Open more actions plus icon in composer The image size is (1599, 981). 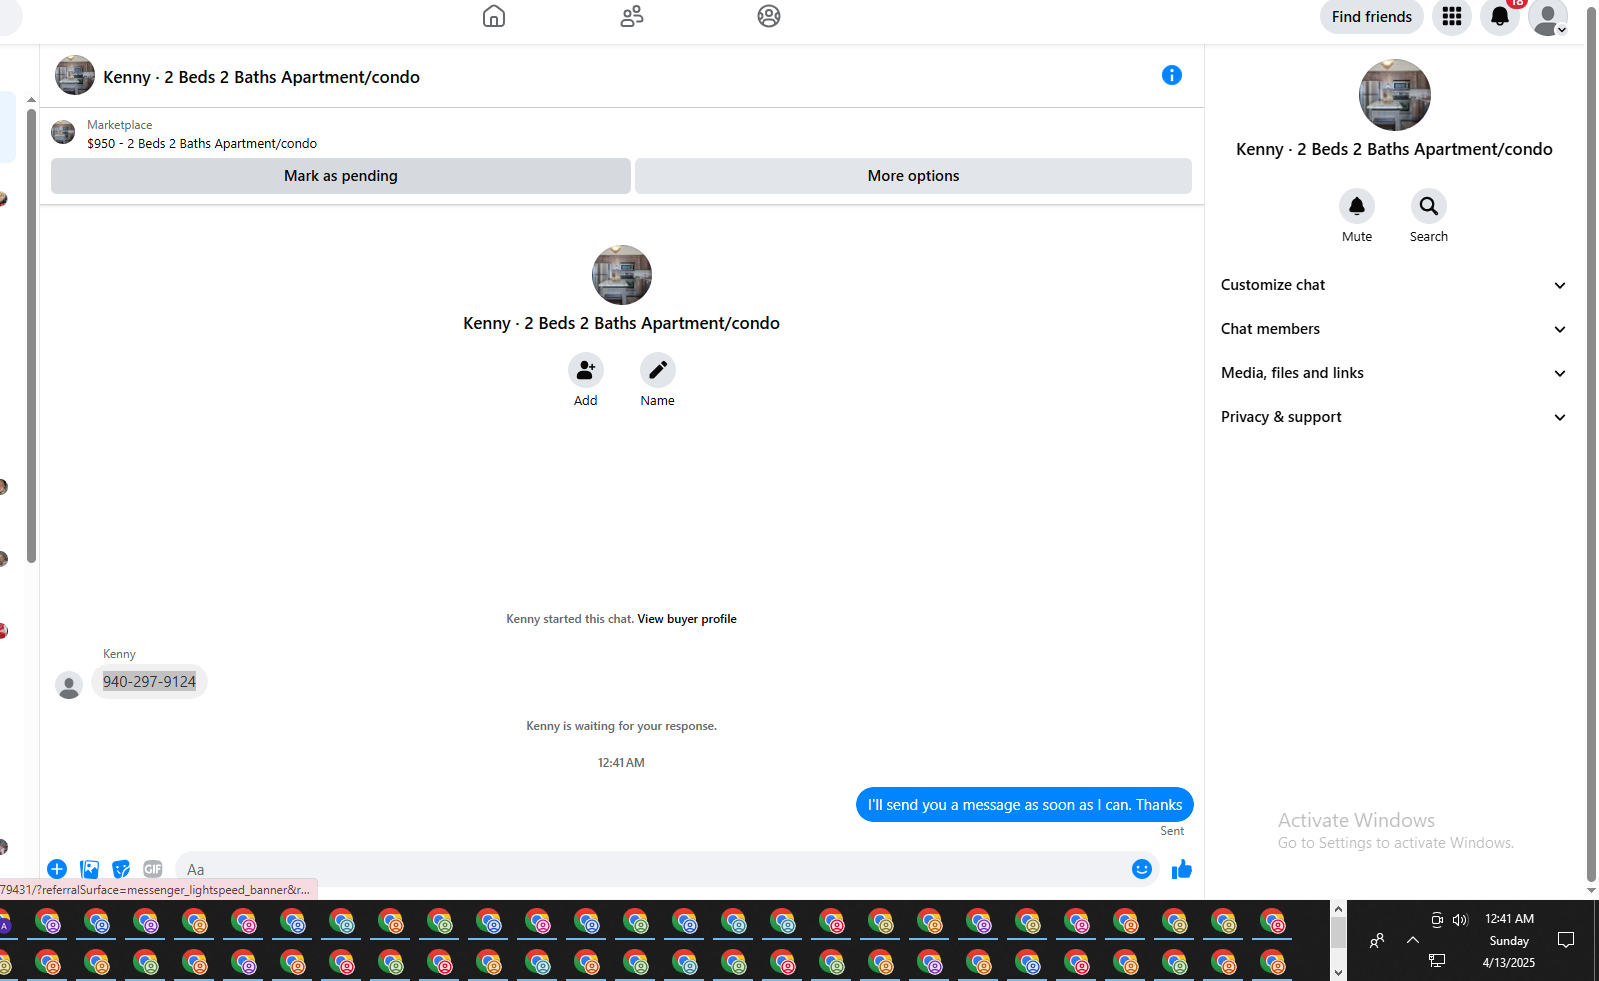(57, 869)
